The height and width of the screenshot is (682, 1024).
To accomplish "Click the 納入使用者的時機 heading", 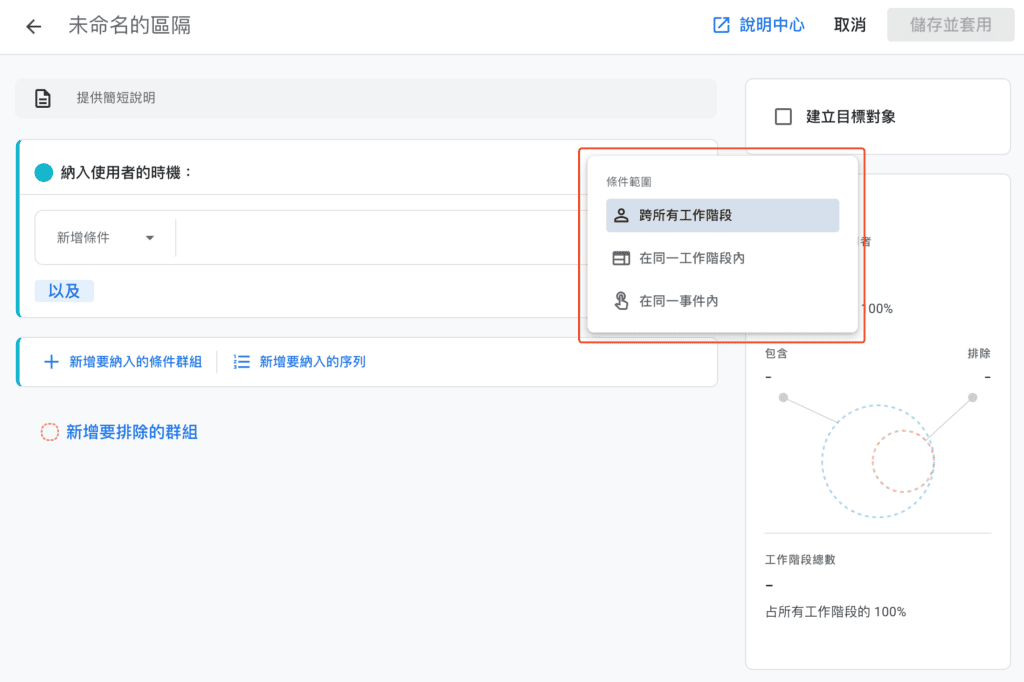I will (x=127, y=172).
